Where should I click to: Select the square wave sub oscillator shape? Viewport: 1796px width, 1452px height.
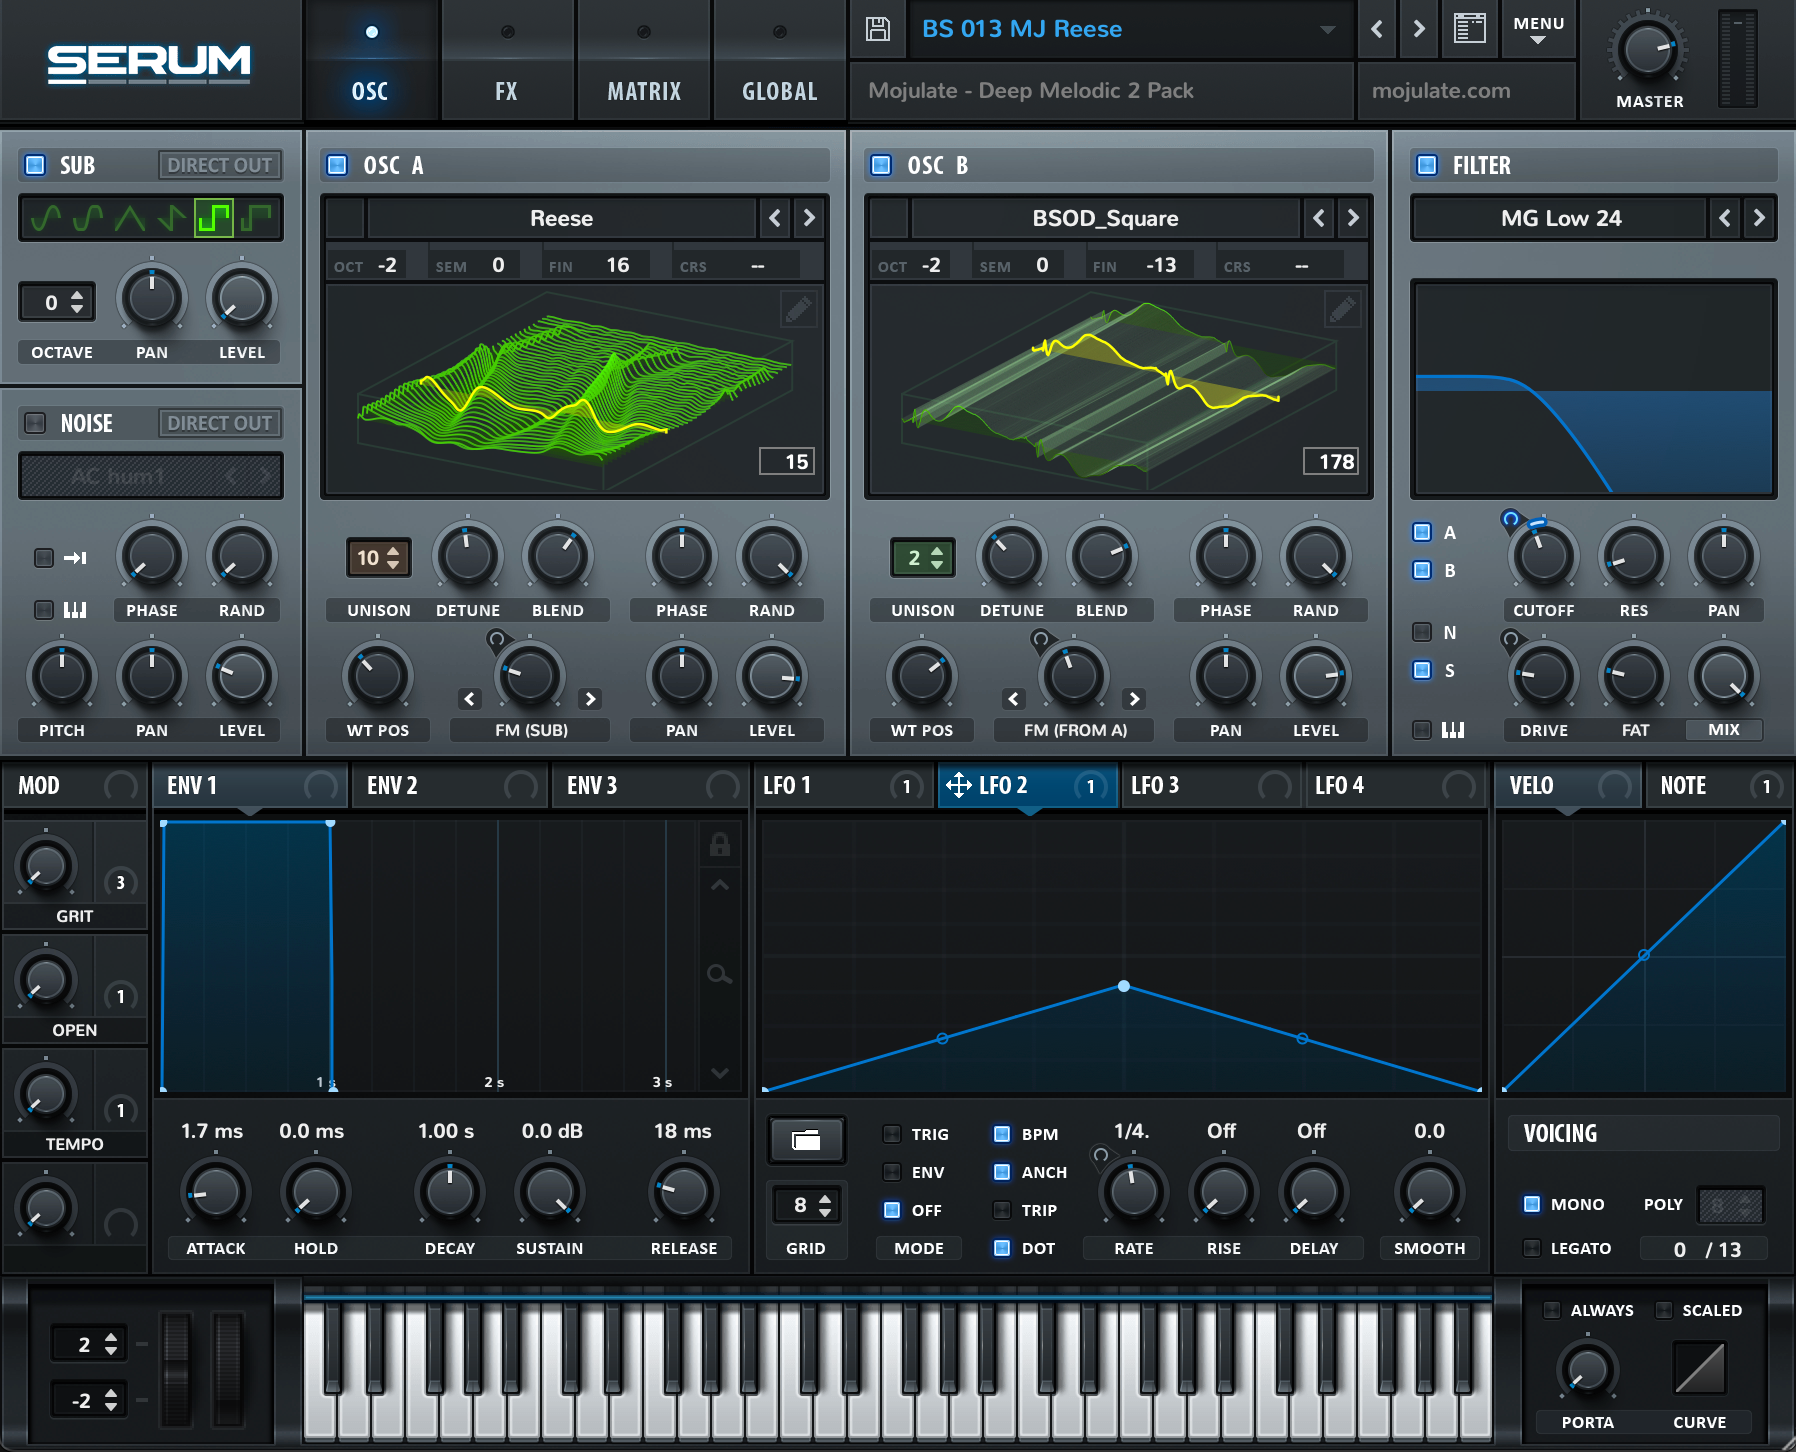214,217
